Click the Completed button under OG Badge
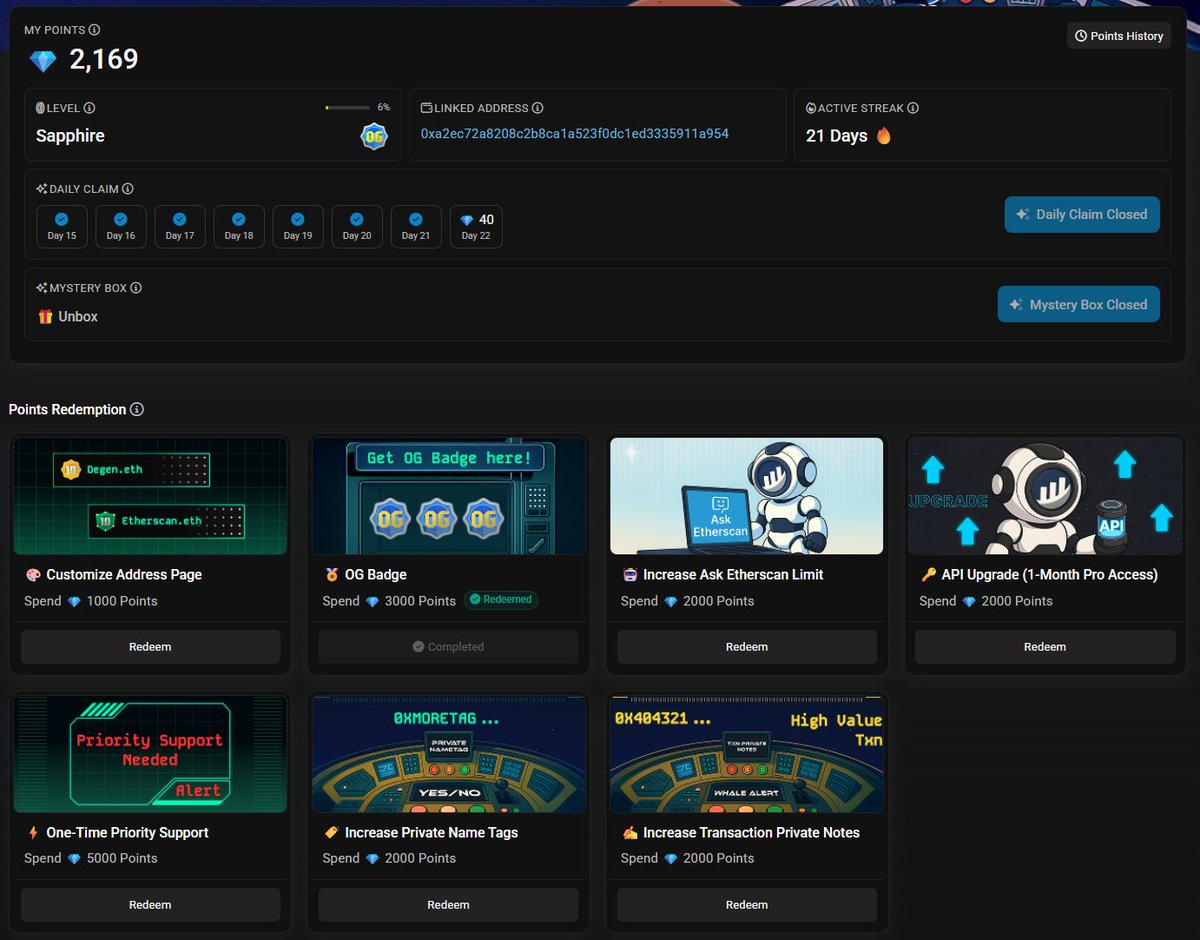The width and height of the screenshot is (1200, 940). click(x=448, y=647)
